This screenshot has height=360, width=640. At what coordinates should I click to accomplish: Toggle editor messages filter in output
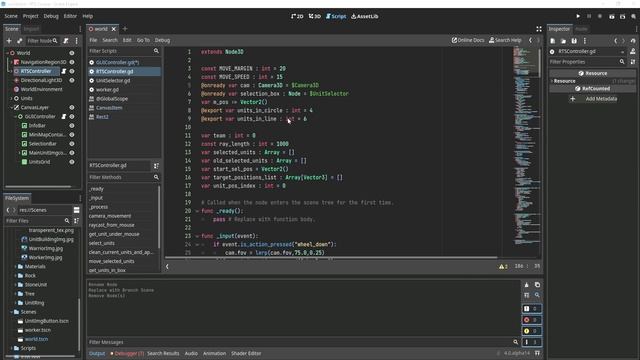532,342
